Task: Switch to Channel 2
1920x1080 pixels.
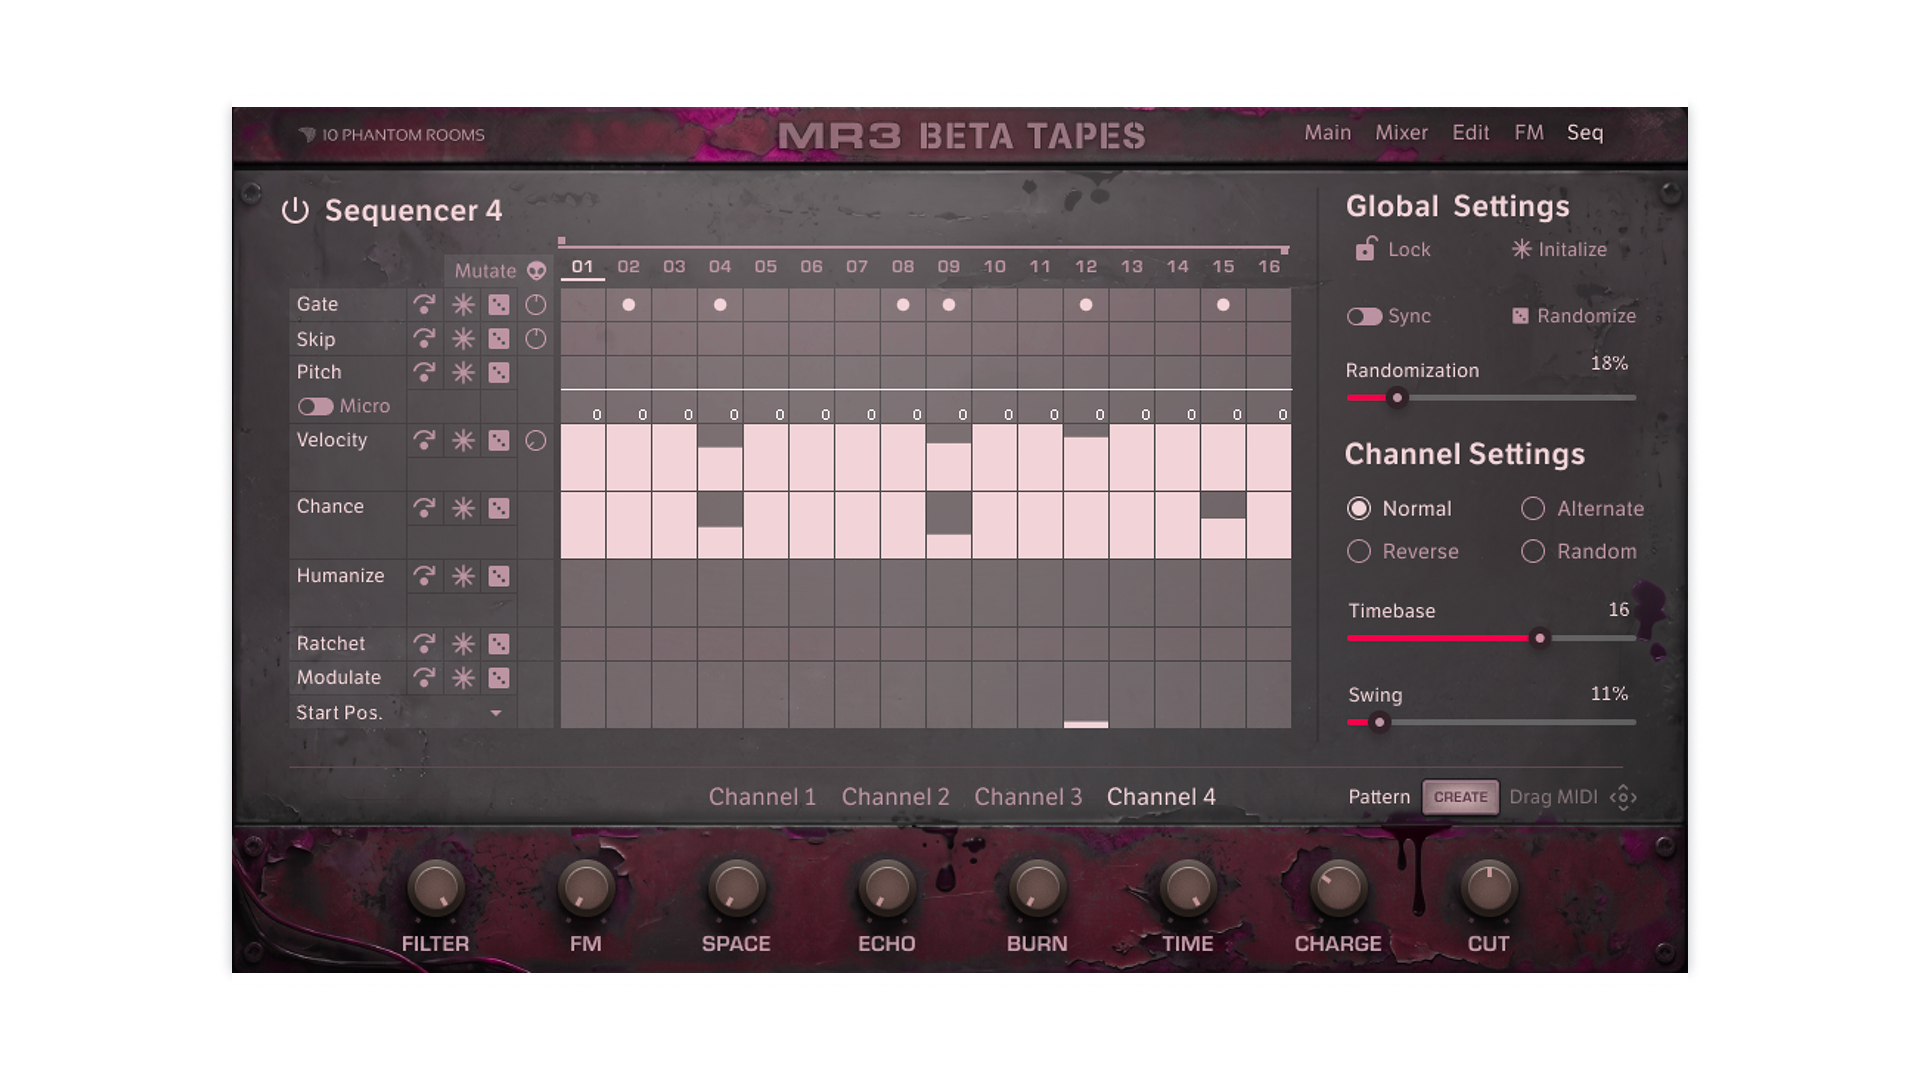Action: coord(895,797)
